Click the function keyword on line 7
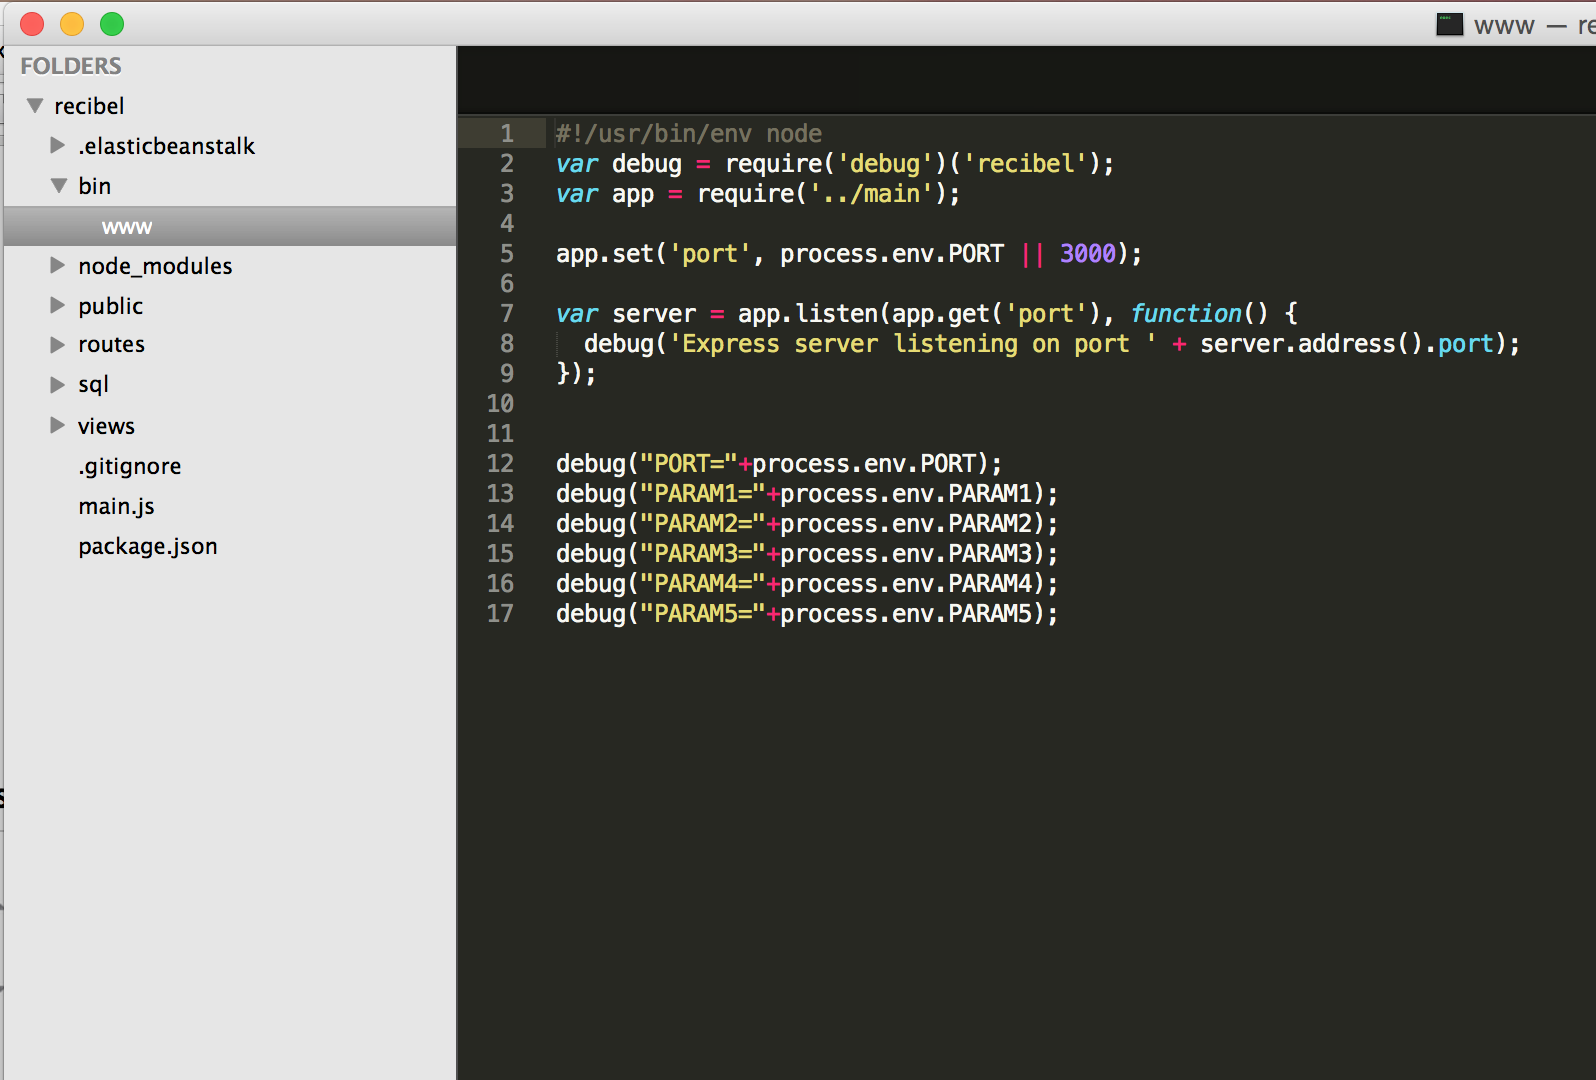This screenshot has width=1596, height=1080. click(1186, 313)
